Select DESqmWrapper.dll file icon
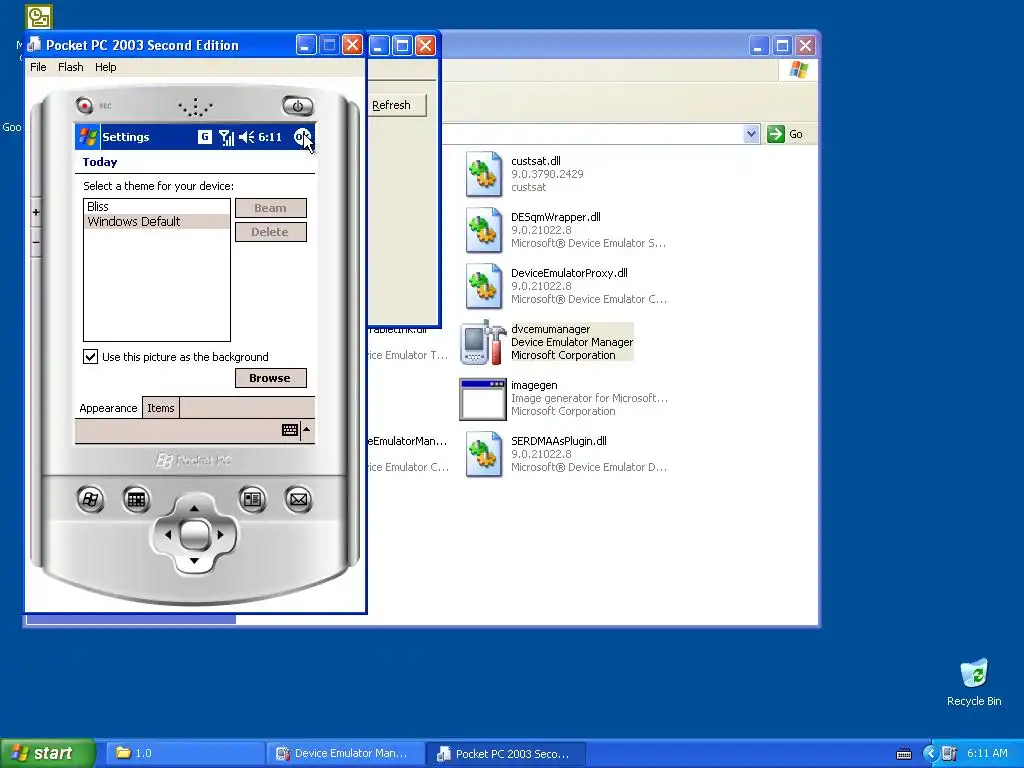 pos(484,230)
